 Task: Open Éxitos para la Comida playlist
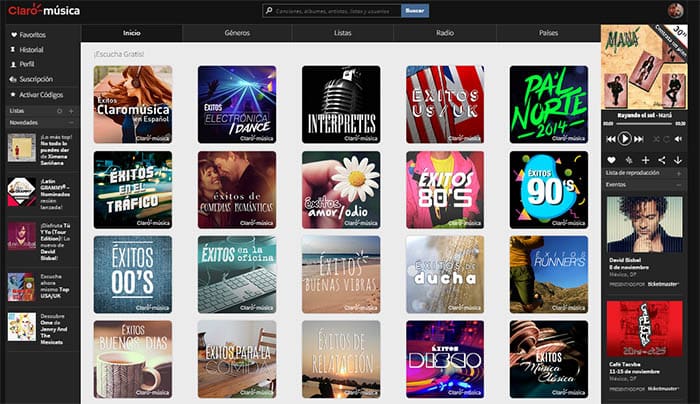coord(237,359)
